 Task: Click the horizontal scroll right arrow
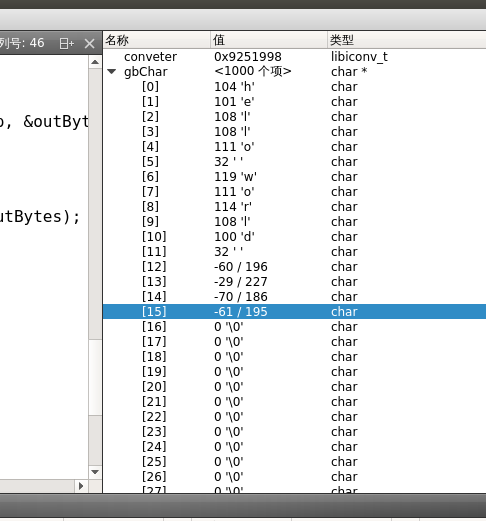[x=81, y=486]
